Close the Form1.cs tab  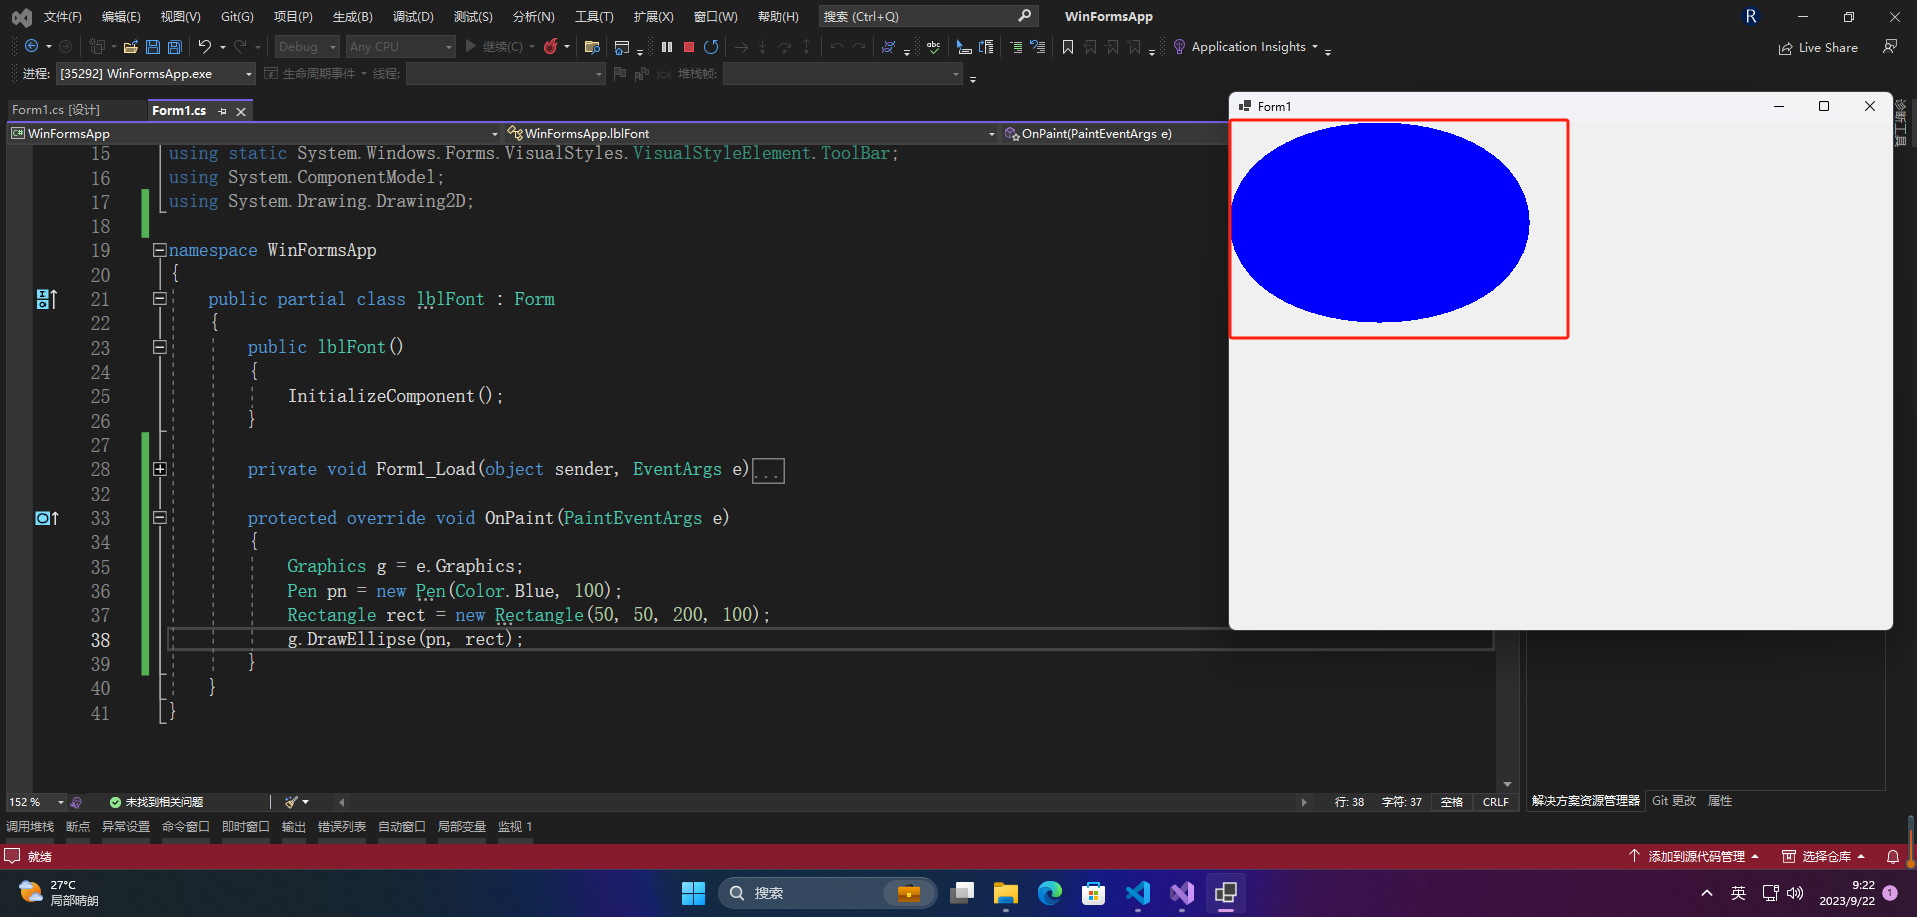point(241,112)
